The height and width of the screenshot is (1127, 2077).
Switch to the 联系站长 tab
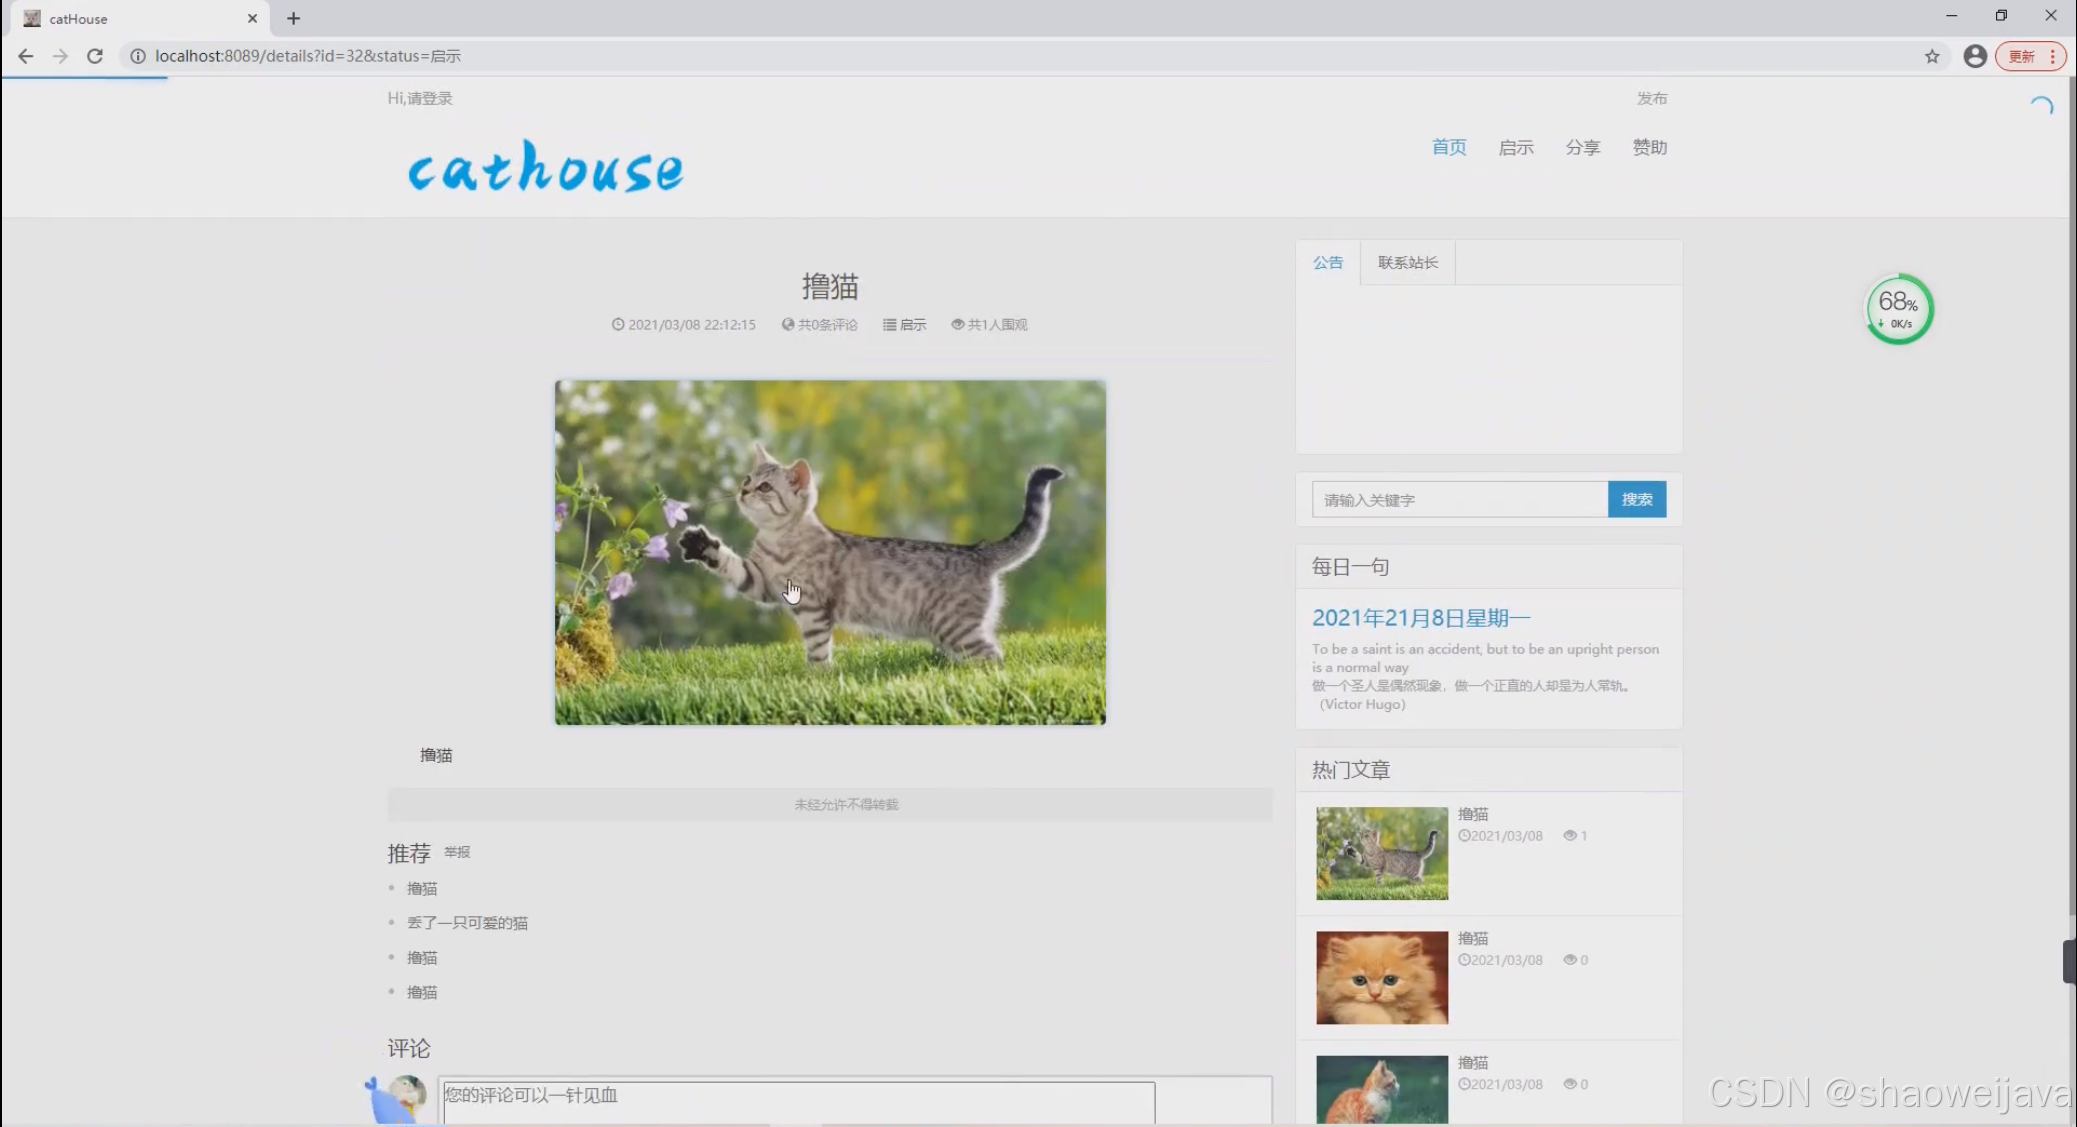(1407, 262)
